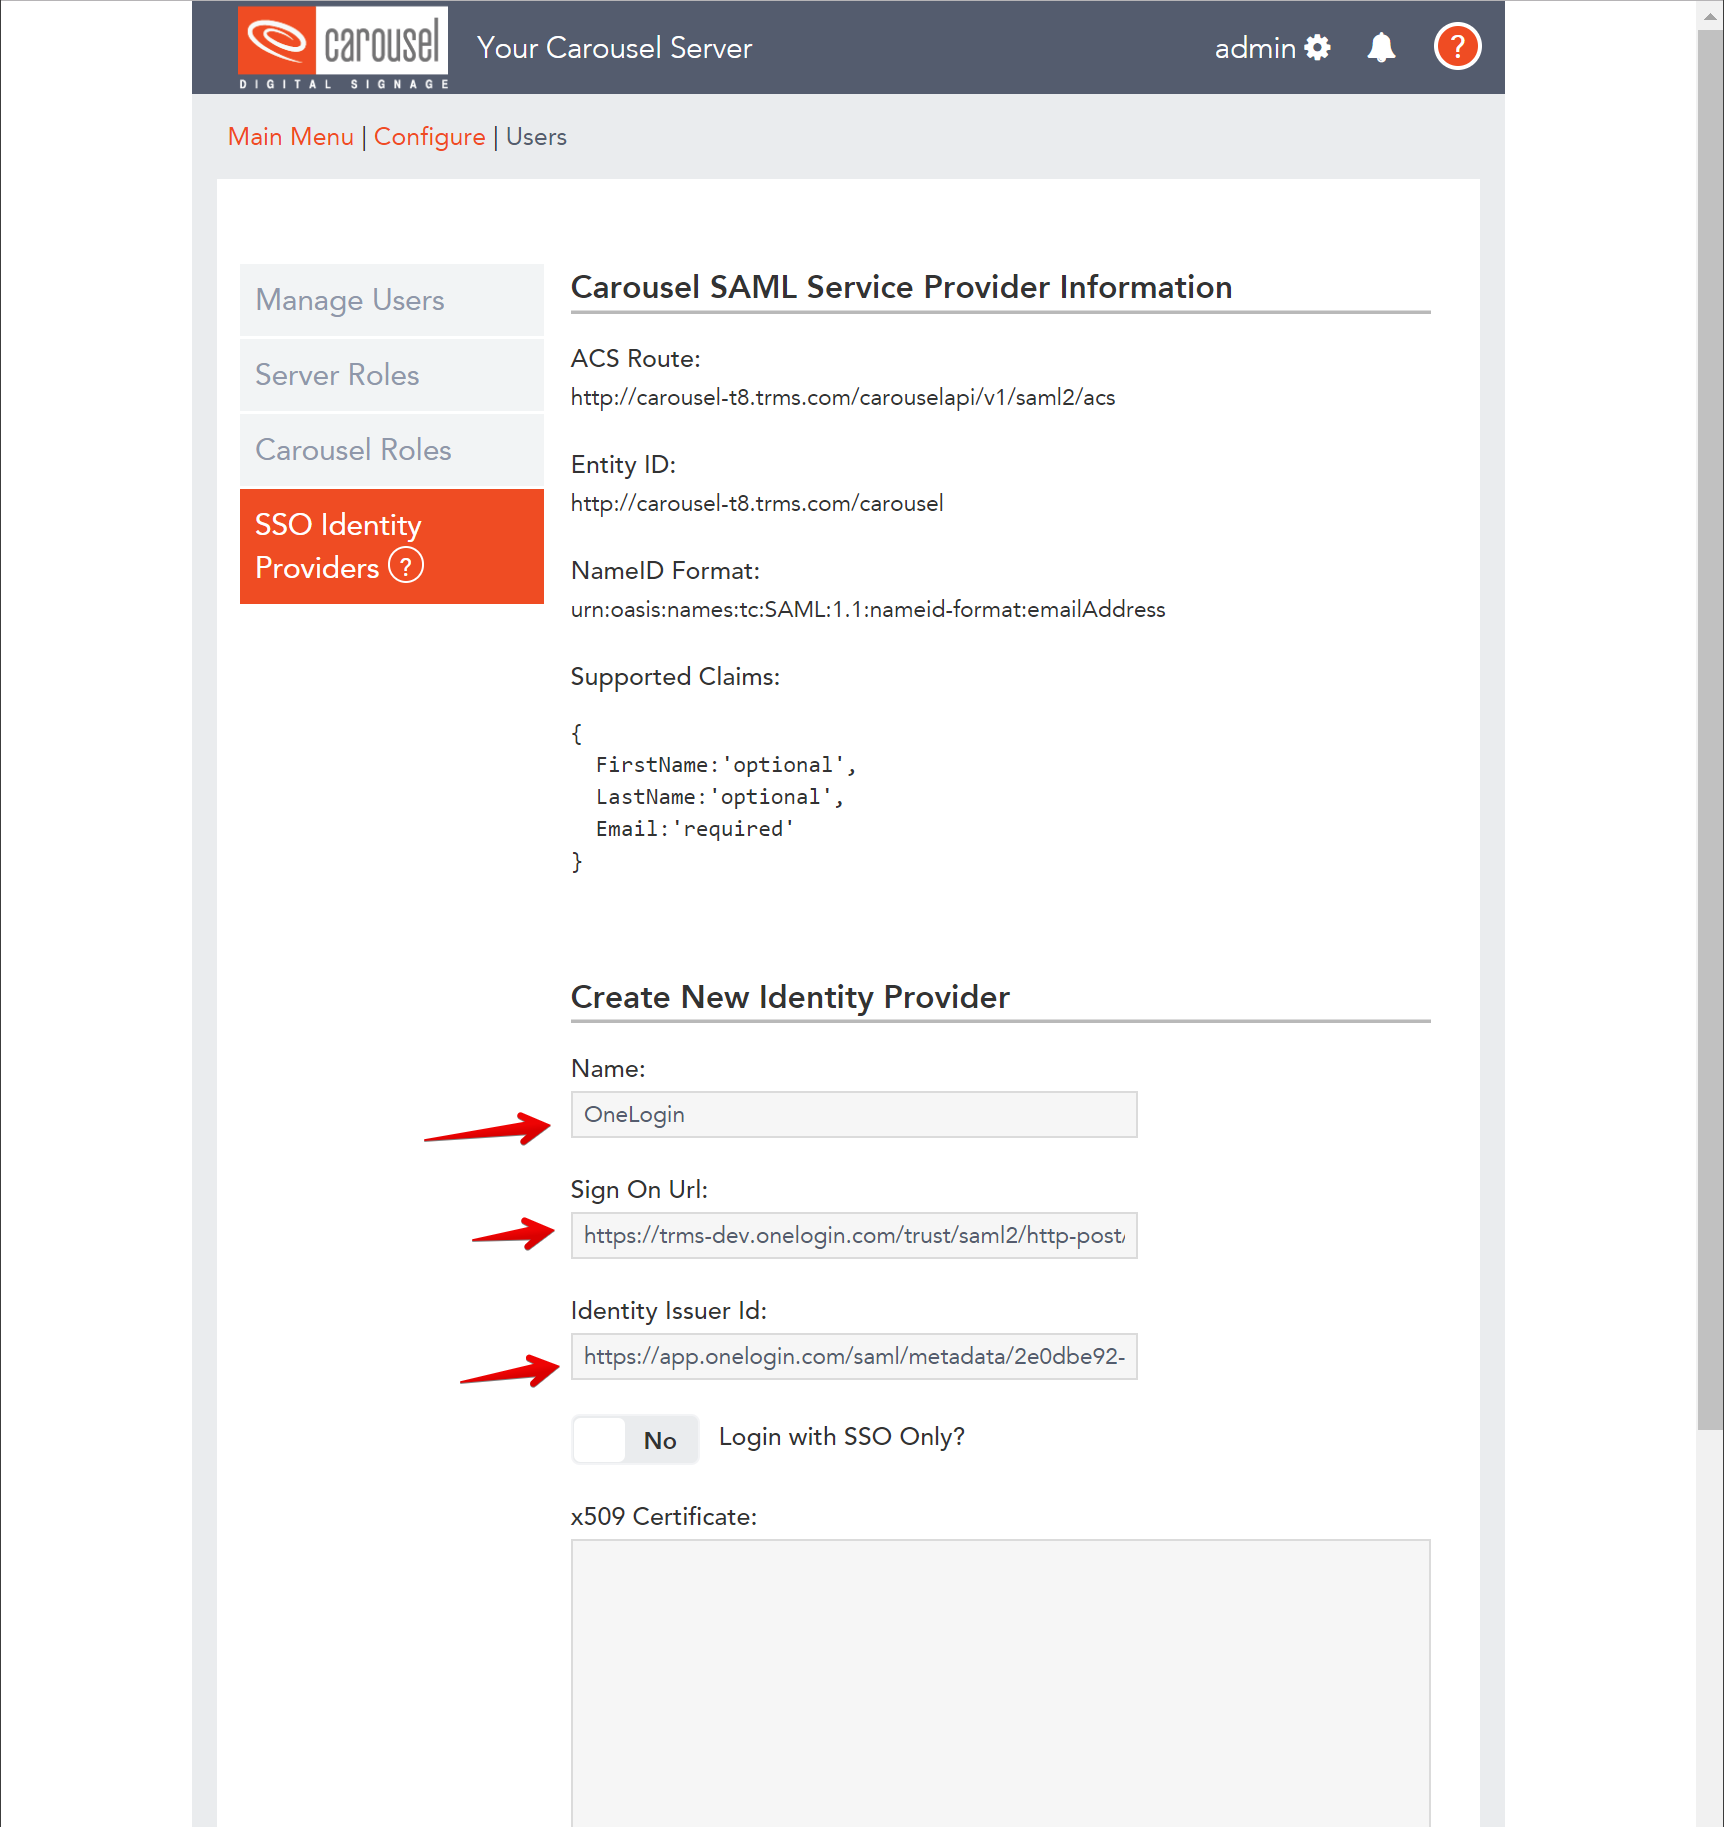Click the Email 'required' claim line
1724x1827 pixels.
click(x=695, y=829)
